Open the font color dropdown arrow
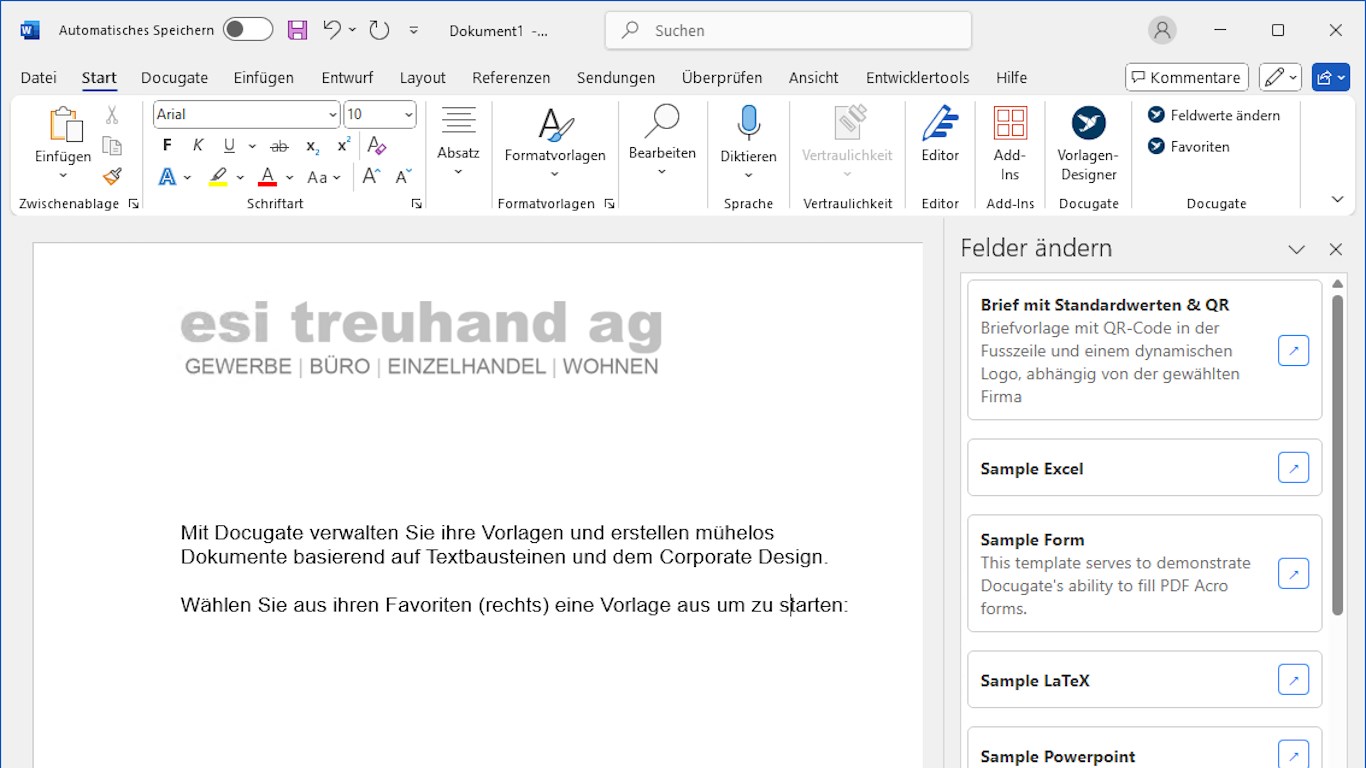The width and height of the screenshot is (1366, 768). [290, 178]
